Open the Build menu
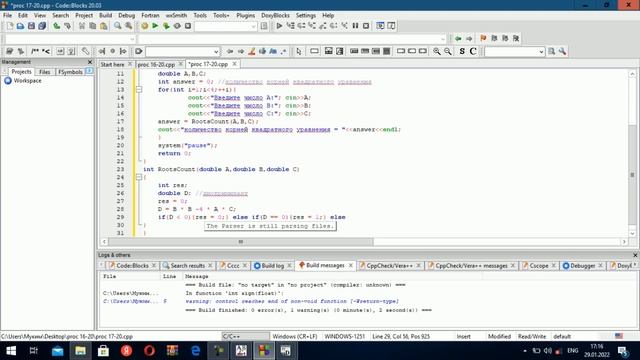 tap(105, 15)
